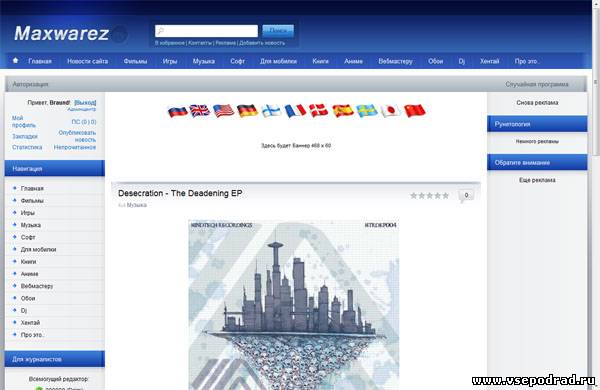Rate the post with the fifth star

point(445,196)
